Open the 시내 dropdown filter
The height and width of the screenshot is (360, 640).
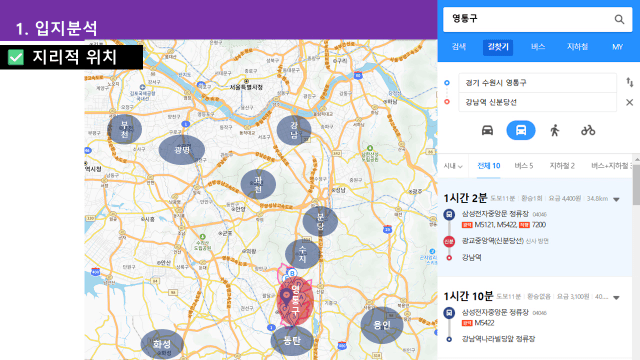point(453,166)
